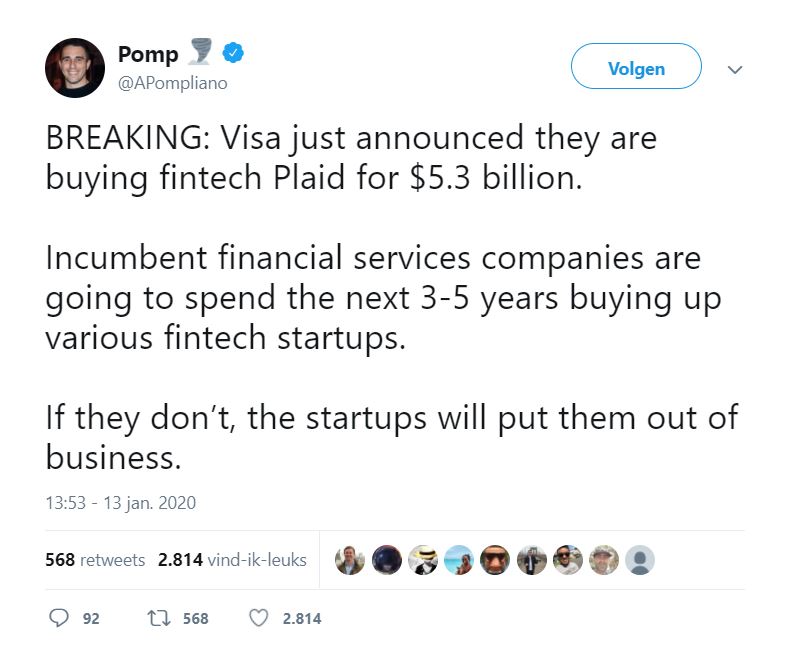View the list of 568 retweets
The width and height of the screenshot is (790, 650).
tap(95, 560)
